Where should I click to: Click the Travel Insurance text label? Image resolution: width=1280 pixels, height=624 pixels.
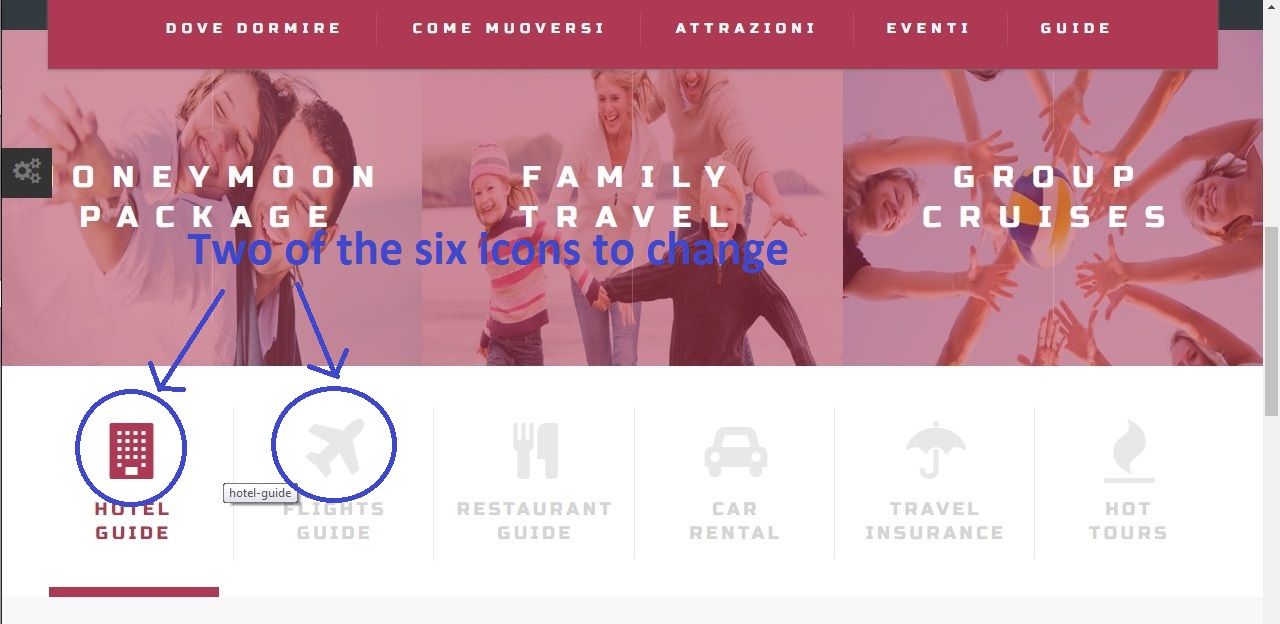[x=934, y=521]
